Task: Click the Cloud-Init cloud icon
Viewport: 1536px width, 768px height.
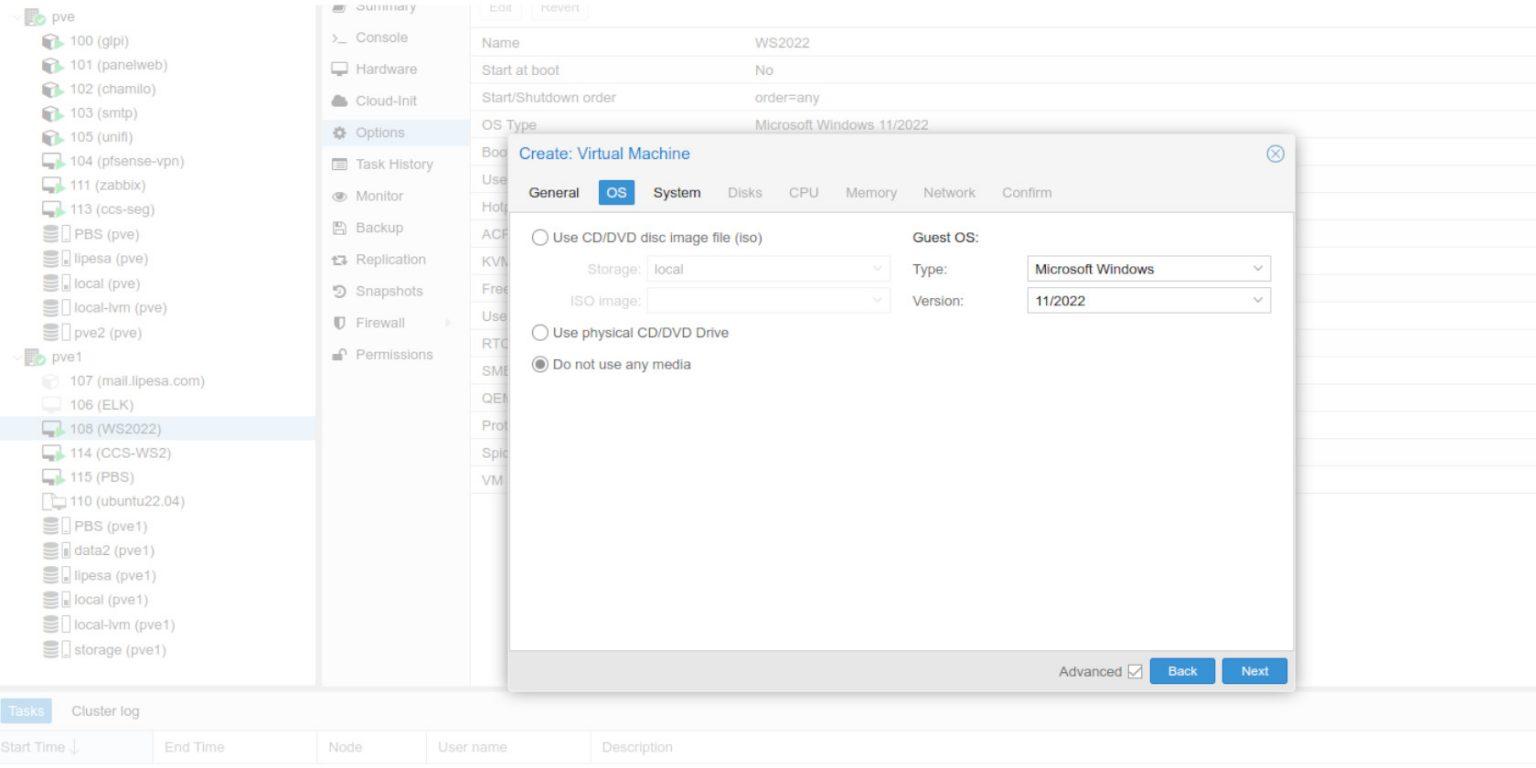Action: pos(338,101)
